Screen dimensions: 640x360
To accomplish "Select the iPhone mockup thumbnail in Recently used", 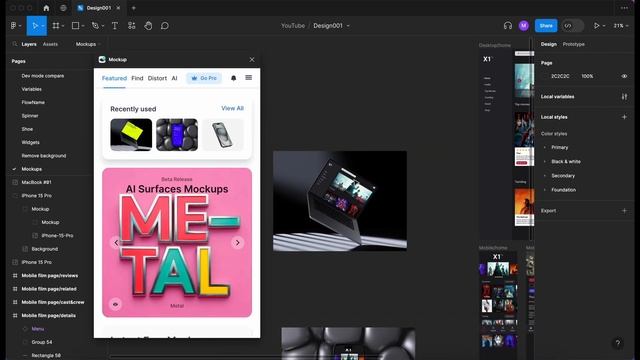I will [223, 135].
